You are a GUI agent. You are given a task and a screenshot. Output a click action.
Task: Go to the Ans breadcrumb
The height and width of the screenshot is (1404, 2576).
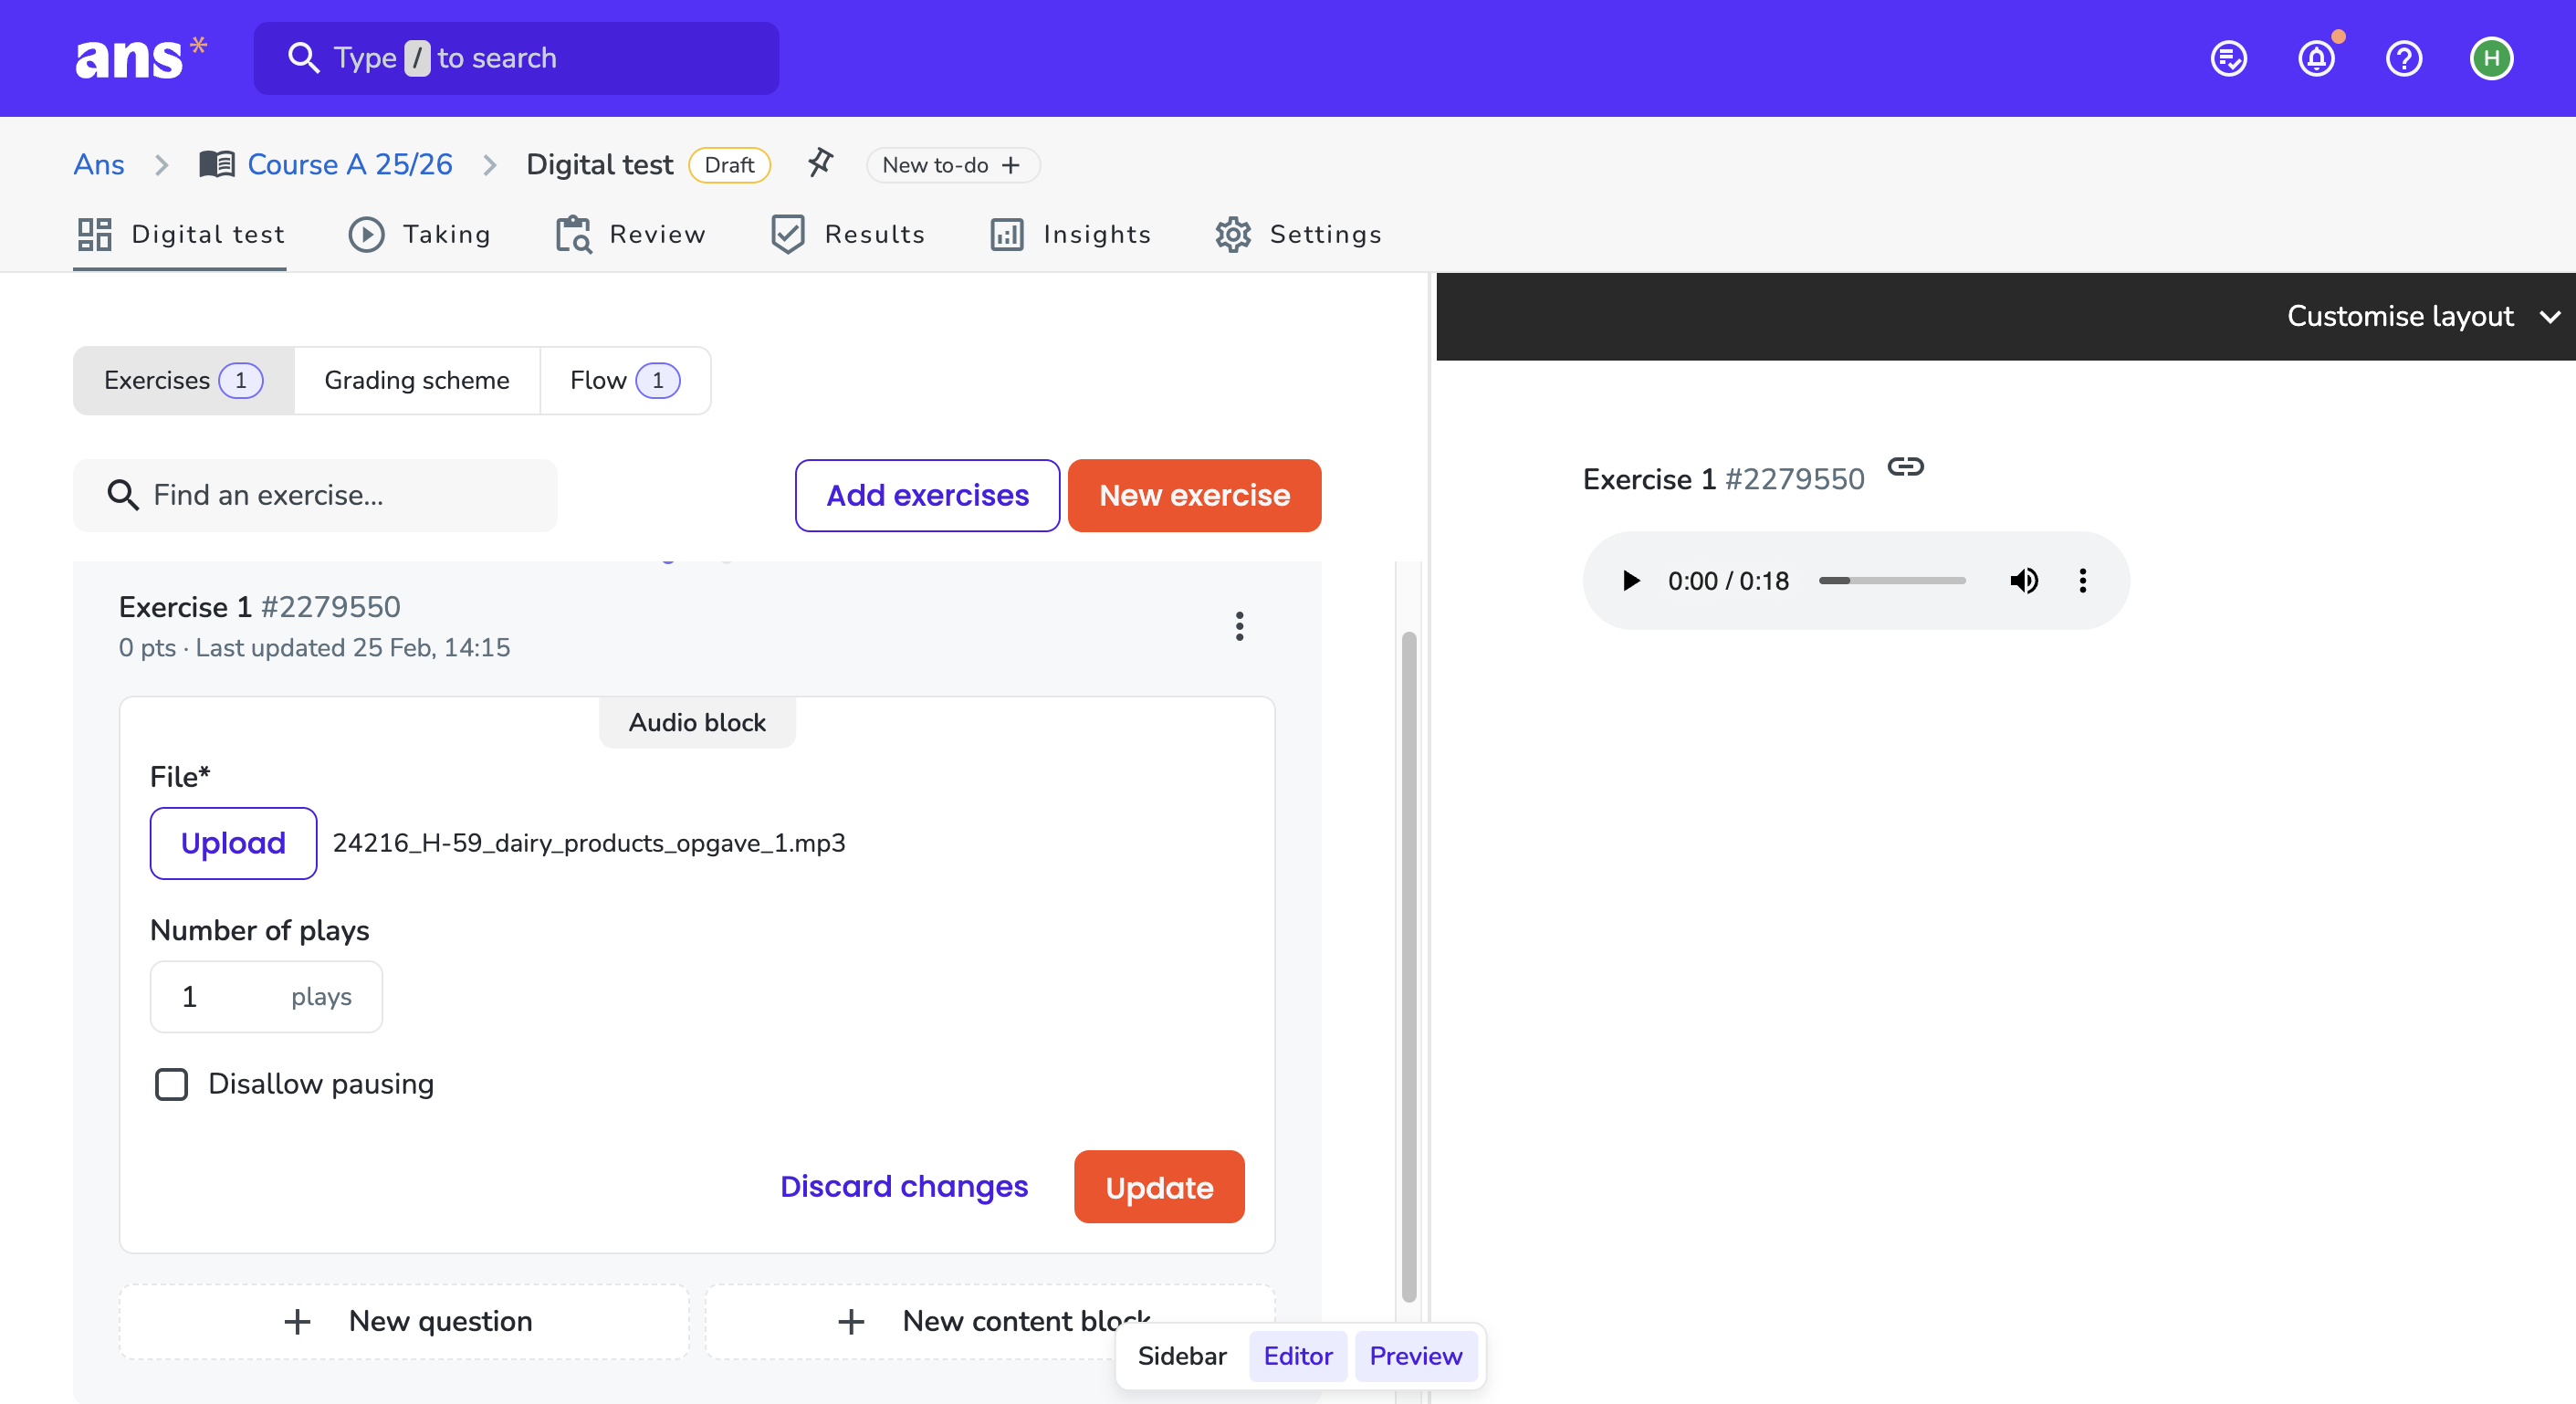(99, 164)
